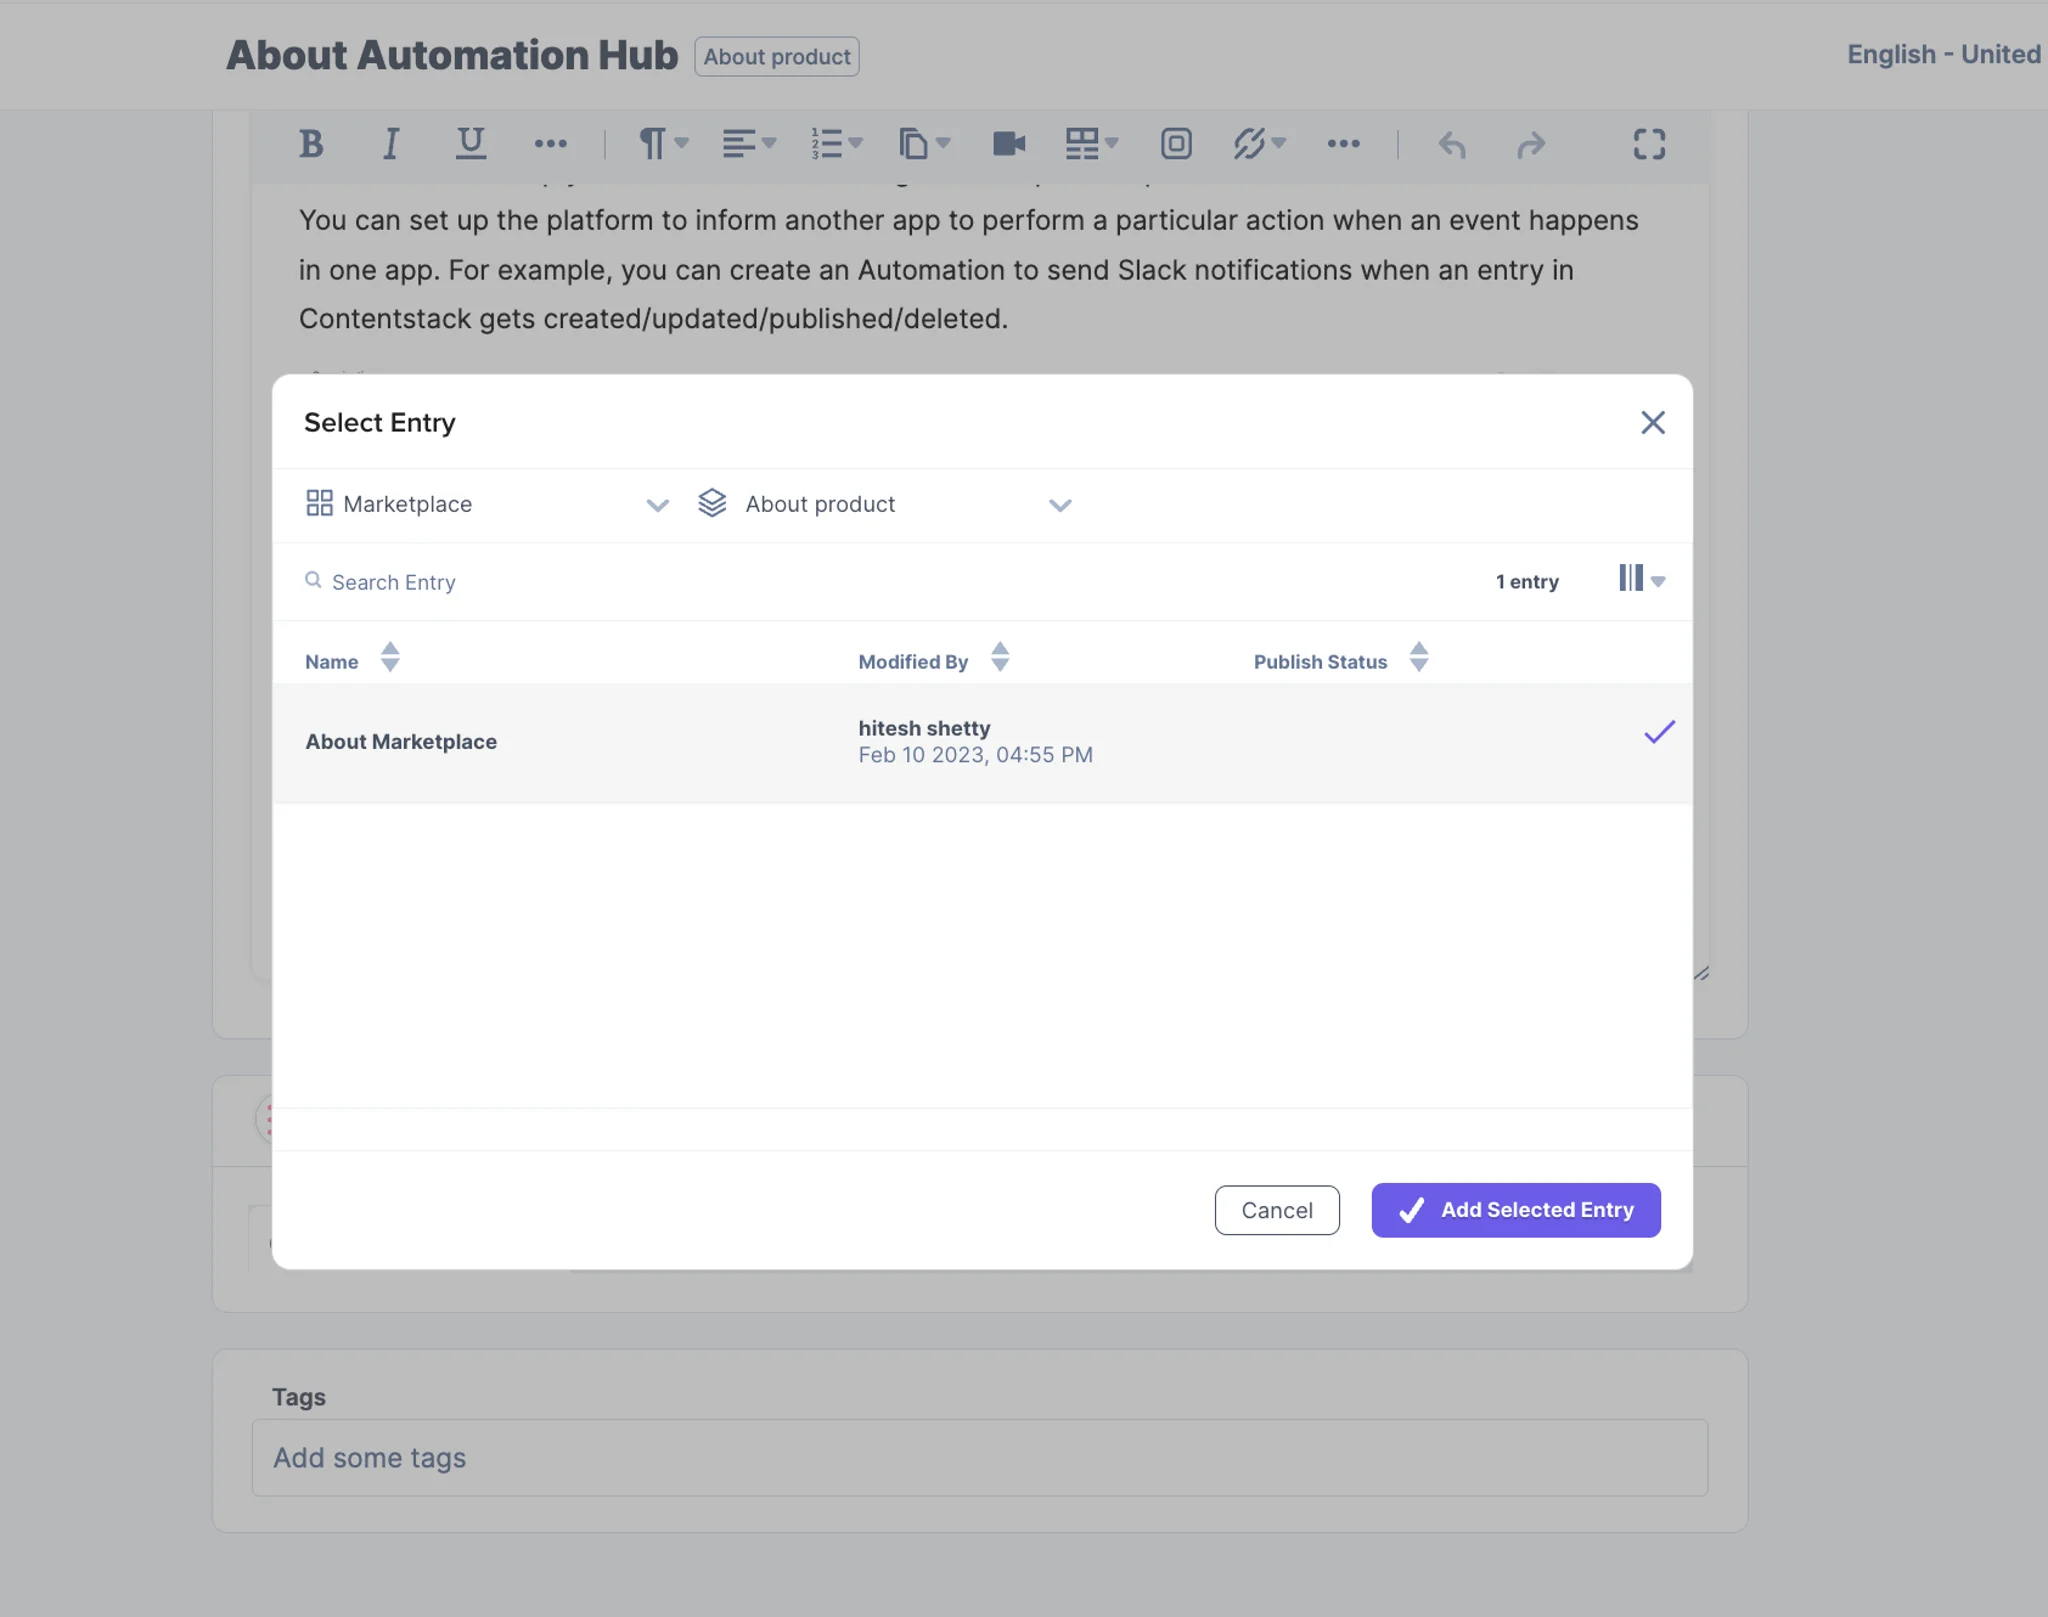
Task: Open the paragraph format dropdown
Action: (x=663, y=144)
